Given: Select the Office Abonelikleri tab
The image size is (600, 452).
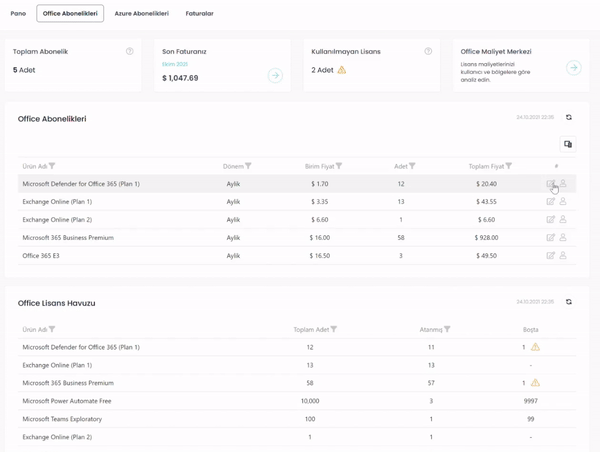Looking at the screenshot, I should 70,13.
